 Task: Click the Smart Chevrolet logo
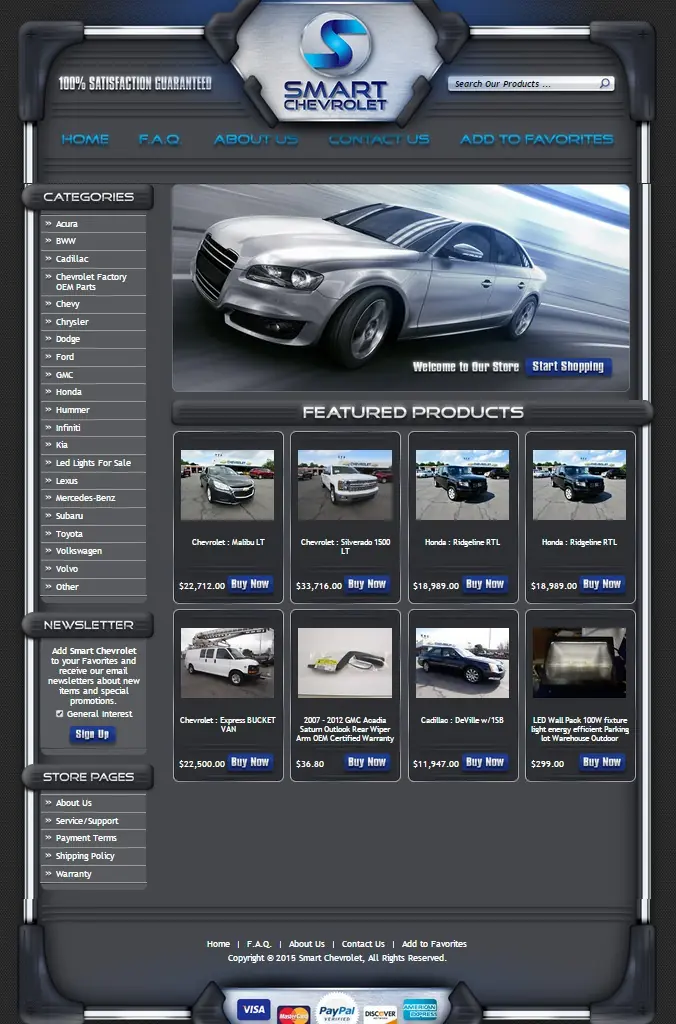[336, 63]
